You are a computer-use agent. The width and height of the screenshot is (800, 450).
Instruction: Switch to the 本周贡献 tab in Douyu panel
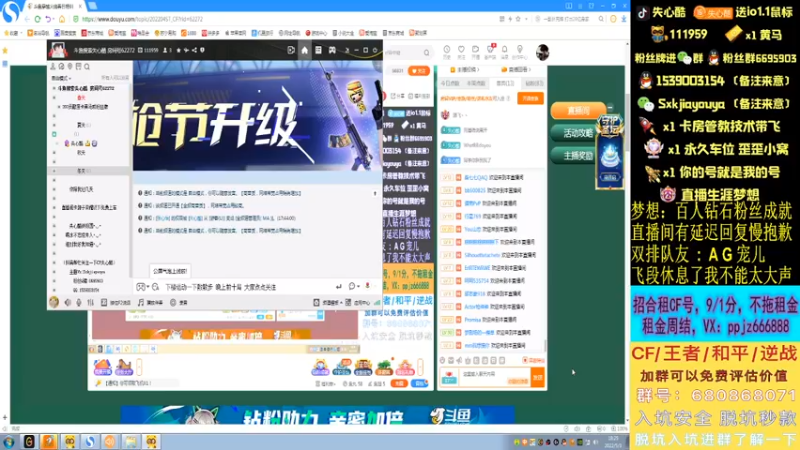[x=476, y=83]
